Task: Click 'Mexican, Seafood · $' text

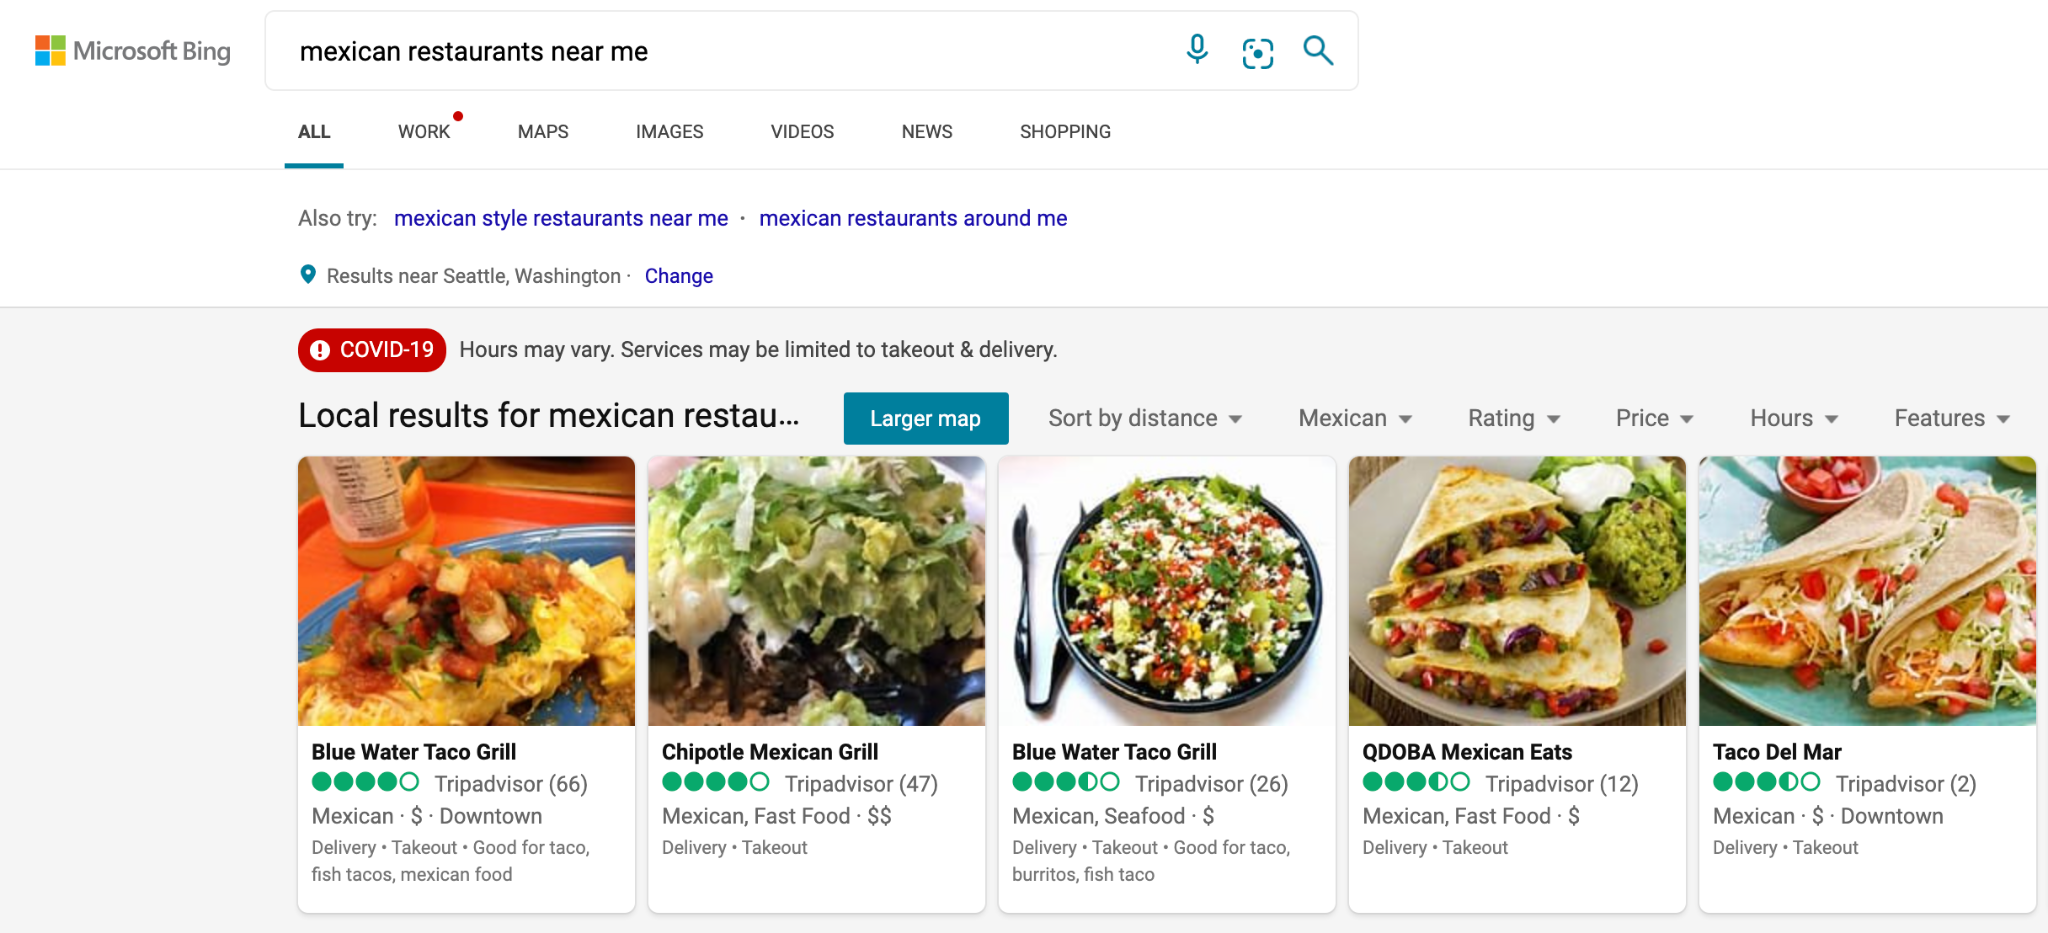Action: [x=1113, y=816]
